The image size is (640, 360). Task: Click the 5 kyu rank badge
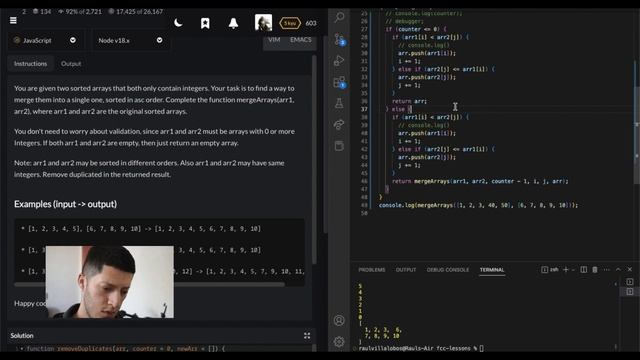click(290, 23)
